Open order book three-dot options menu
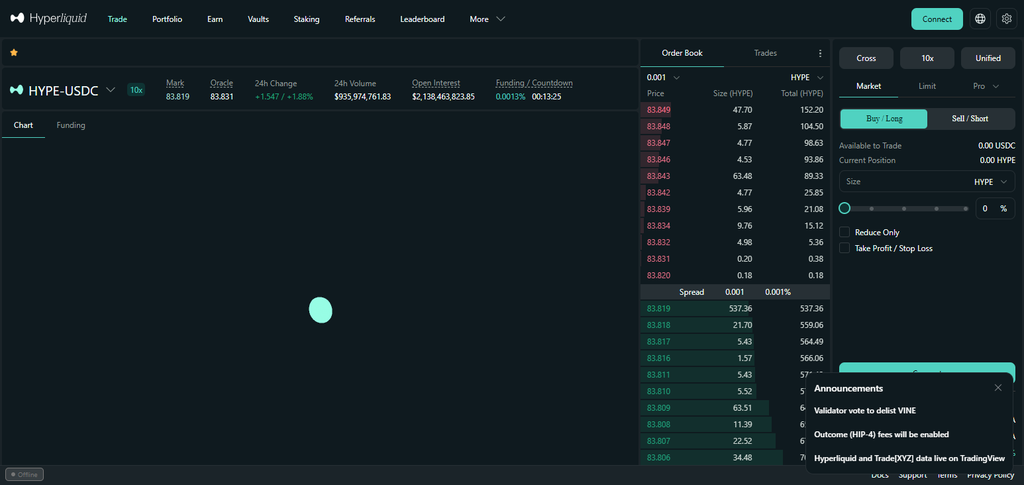The image size is (1024, 485). pyautogui.click(x=820, y=54)
